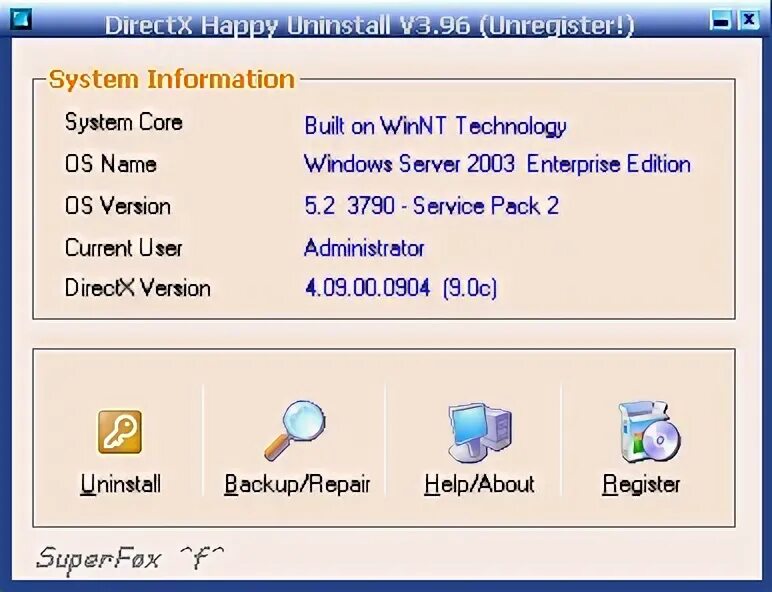
Task: Click the window title bar text
Action: click(369, 25)
